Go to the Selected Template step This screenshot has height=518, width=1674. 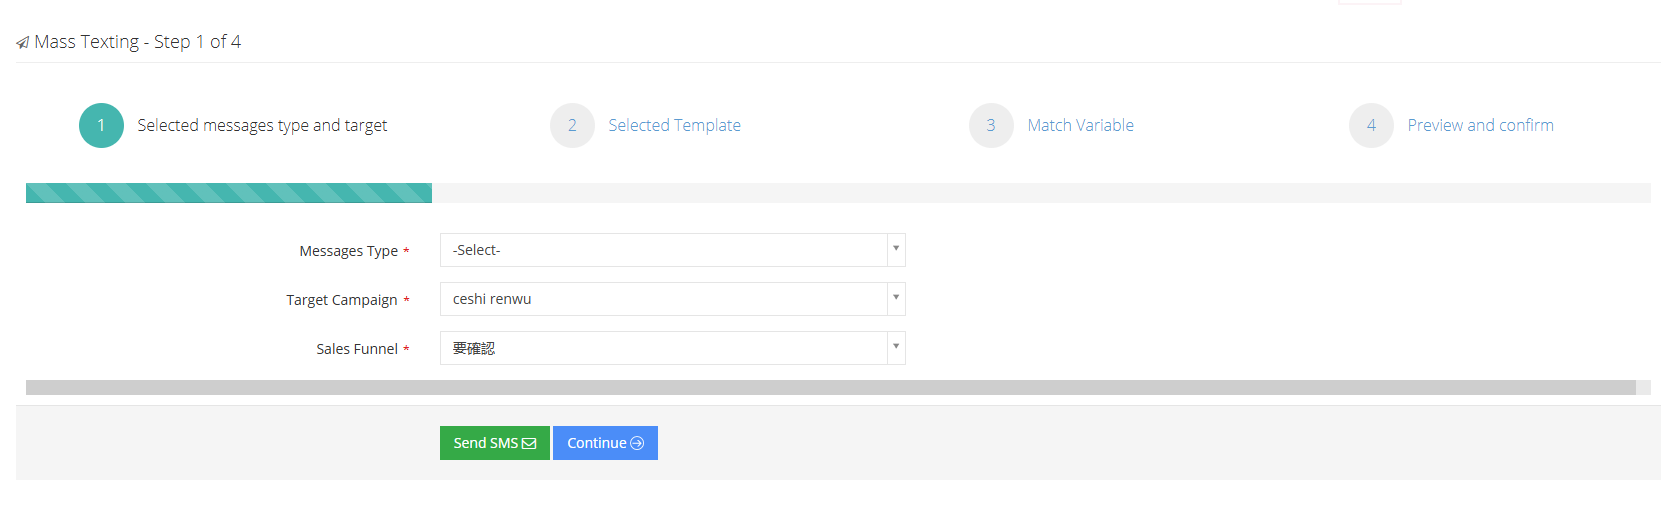674,125
